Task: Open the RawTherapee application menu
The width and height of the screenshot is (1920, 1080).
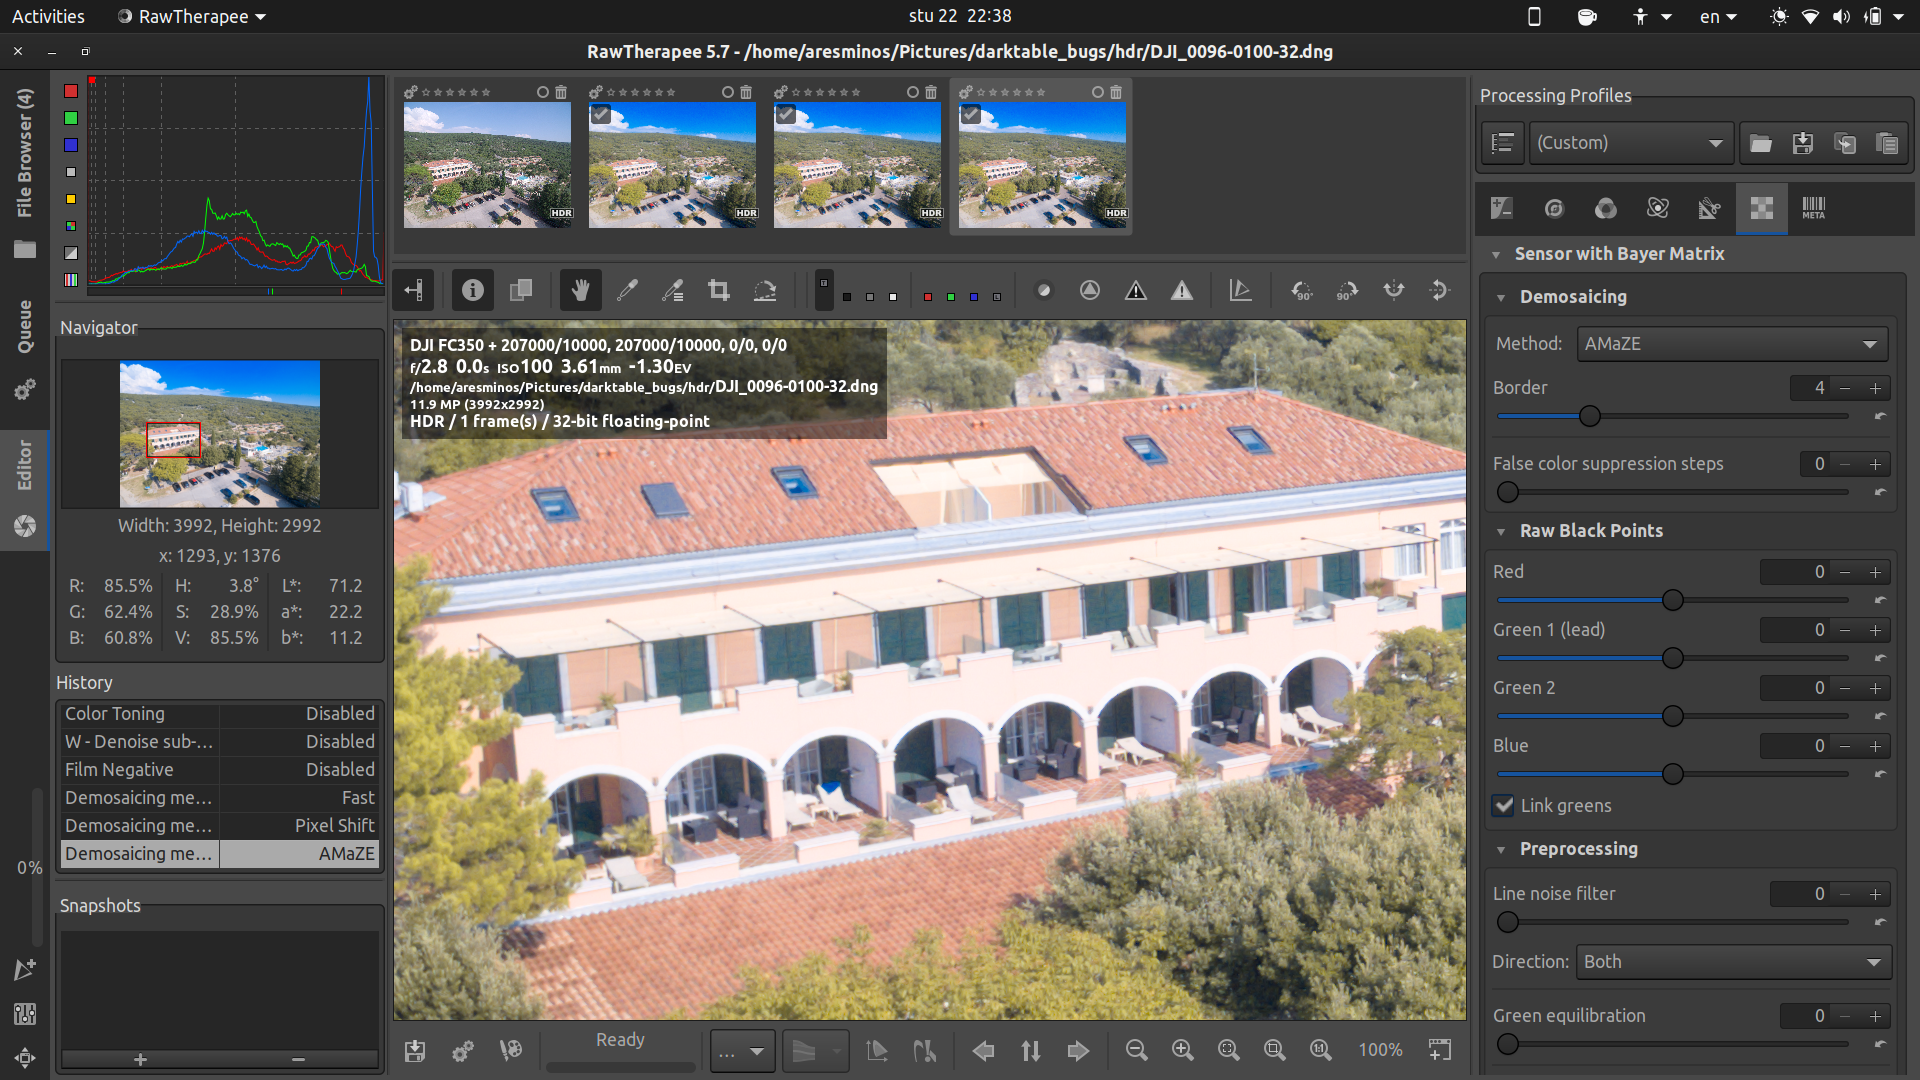Action: point(189,16)
